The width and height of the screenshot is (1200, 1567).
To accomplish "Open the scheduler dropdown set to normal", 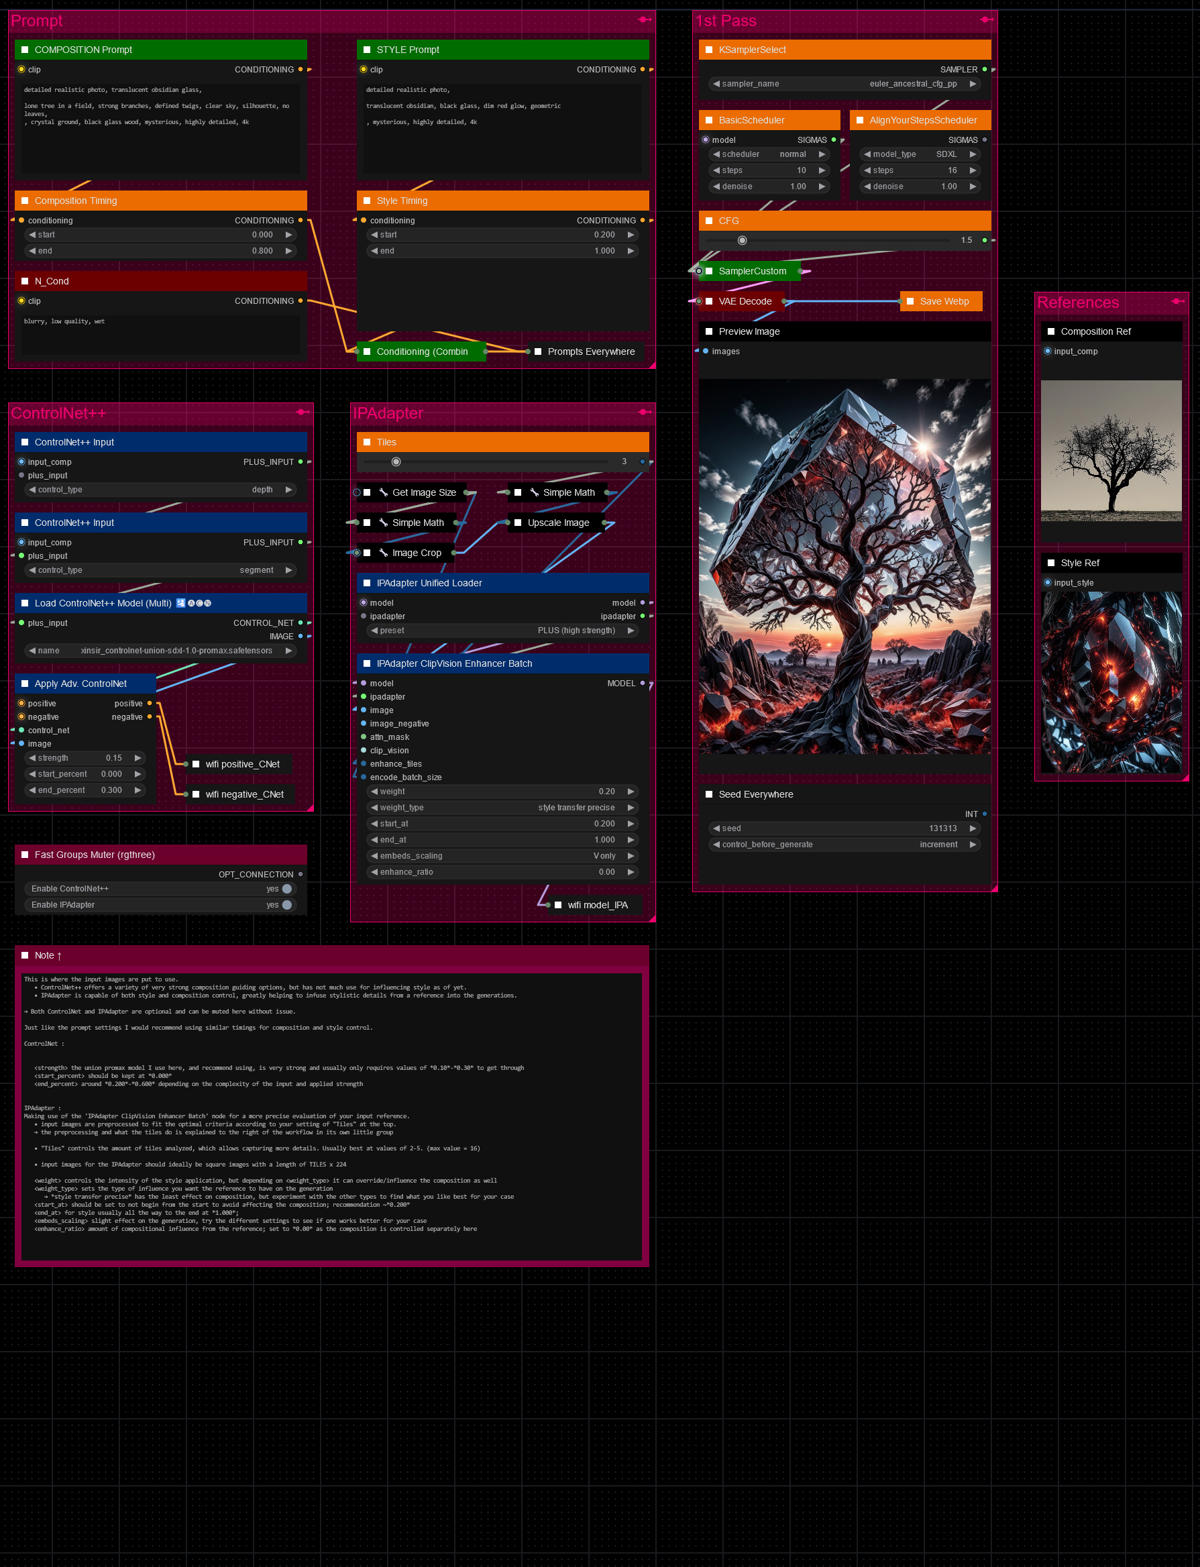I will (x=770, y=154).
